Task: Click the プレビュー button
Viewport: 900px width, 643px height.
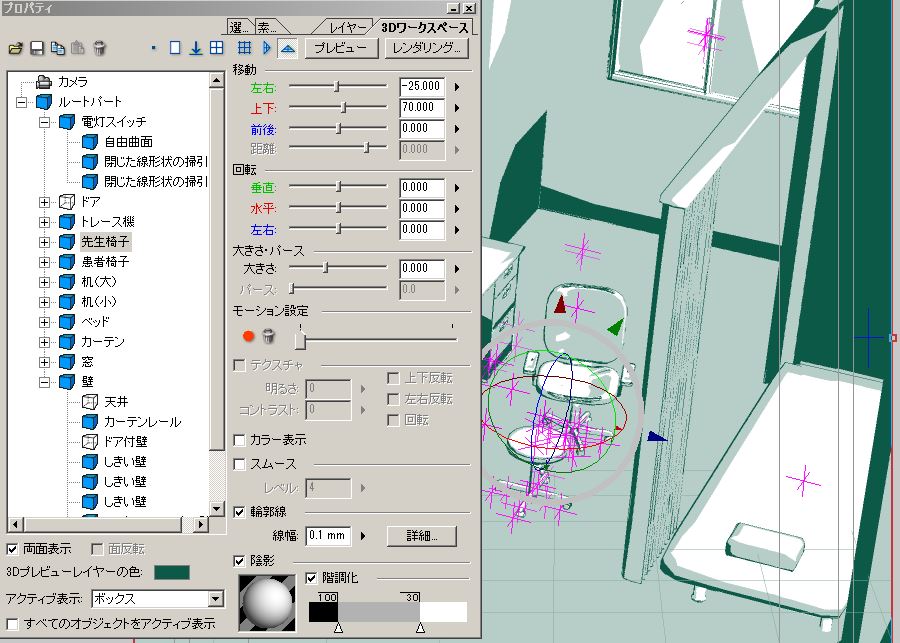Action: (x=341, y=48)
